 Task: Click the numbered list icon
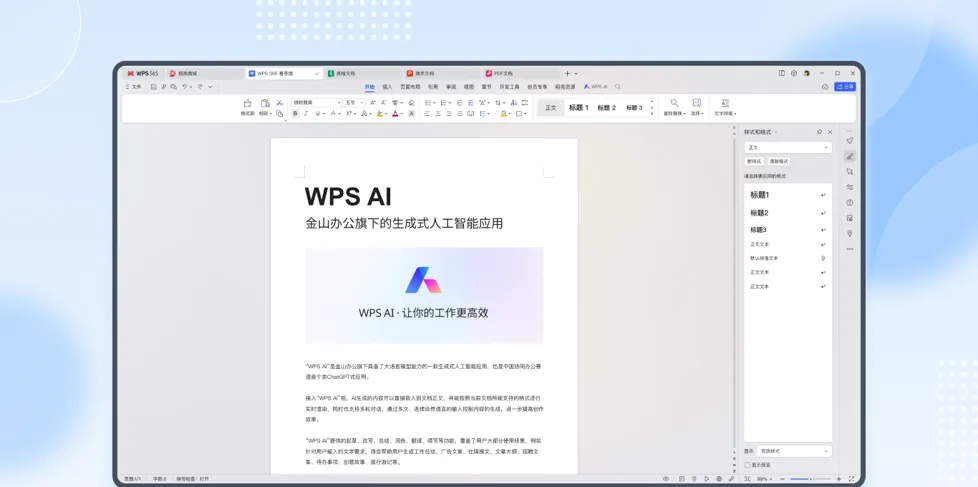click(443, 102)
